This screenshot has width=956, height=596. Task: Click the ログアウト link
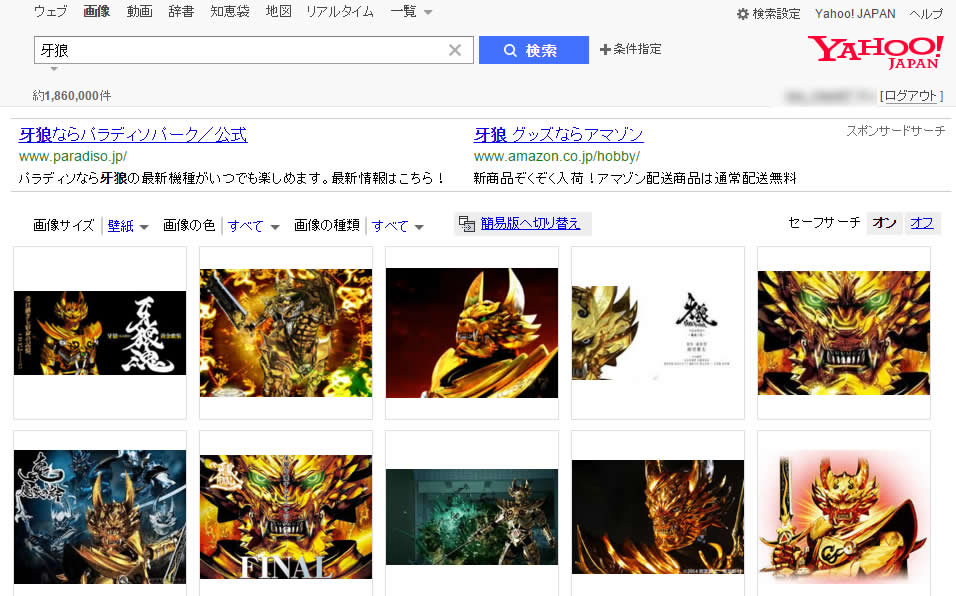tap(911, 96)
